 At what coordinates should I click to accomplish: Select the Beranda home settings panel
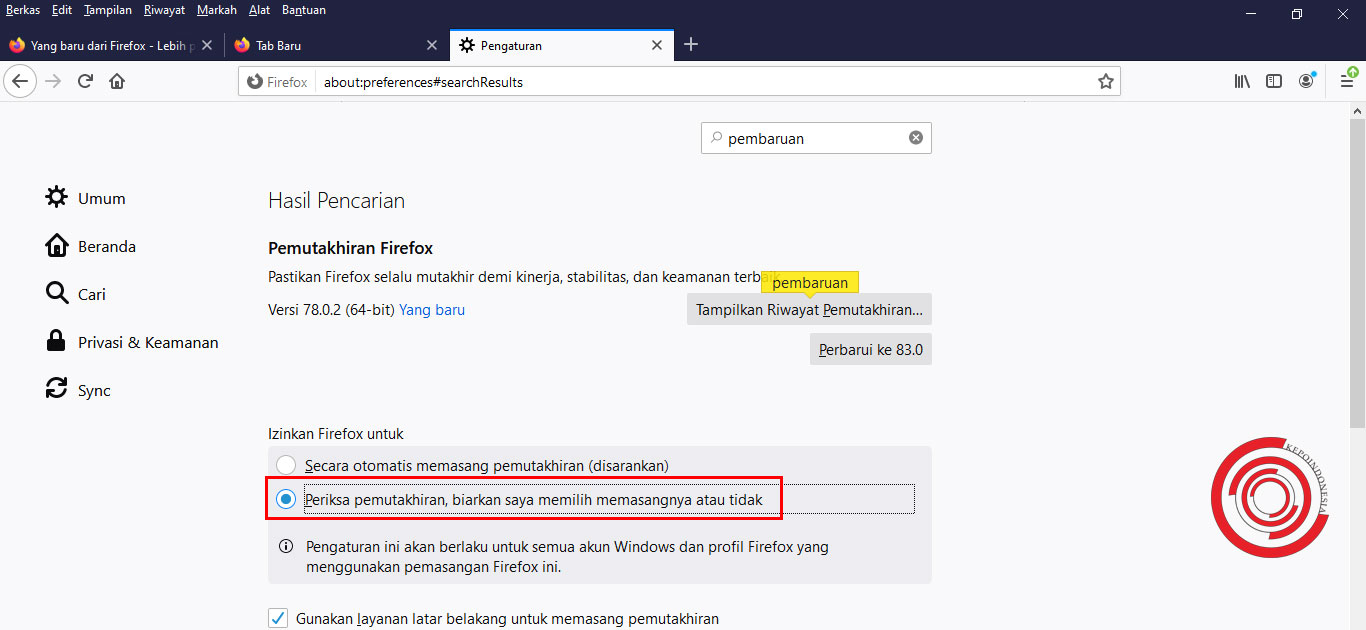107,245
